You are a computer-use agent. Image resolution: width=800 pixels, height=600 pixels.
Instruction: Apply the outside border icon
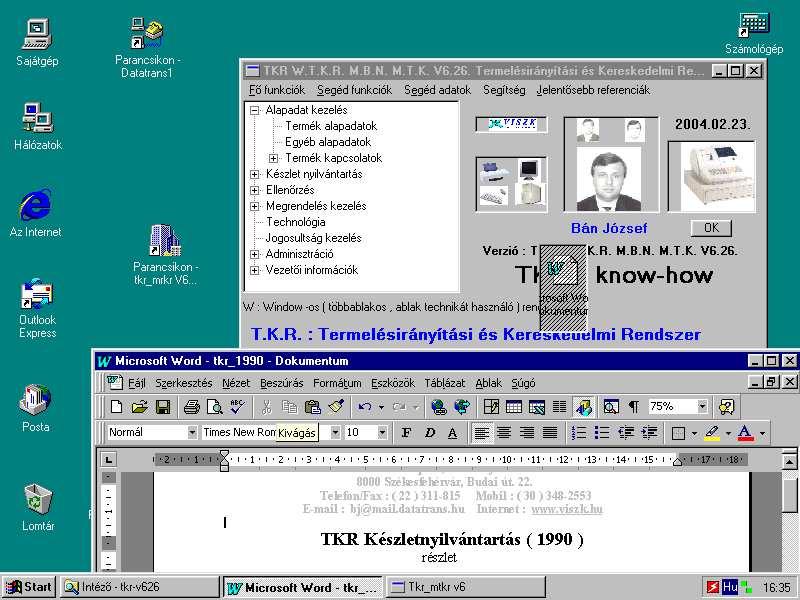pos(678,433)
